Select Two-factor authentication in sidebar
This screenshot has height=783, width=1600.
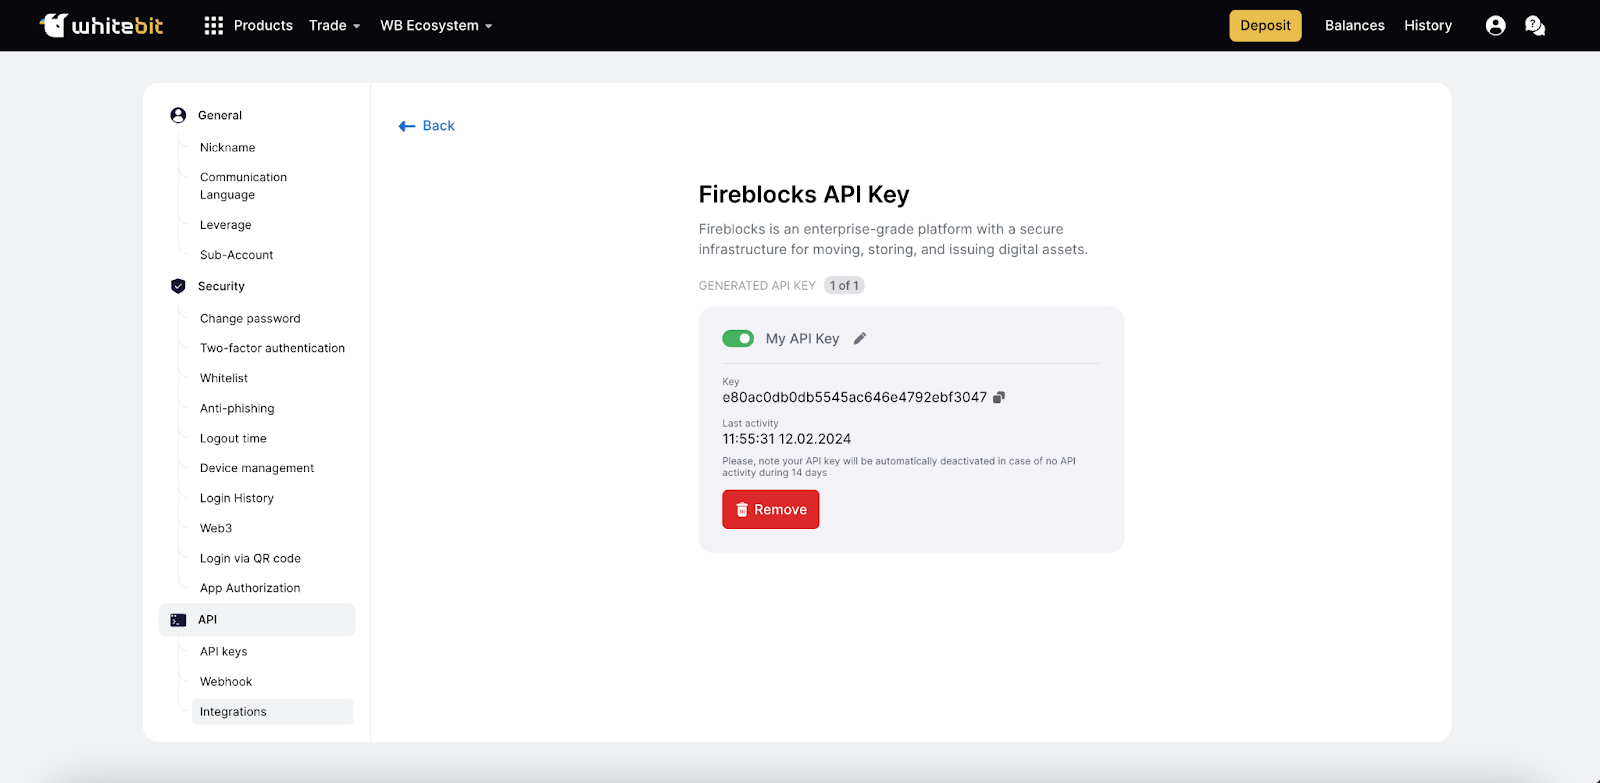(x=272, y=348)
